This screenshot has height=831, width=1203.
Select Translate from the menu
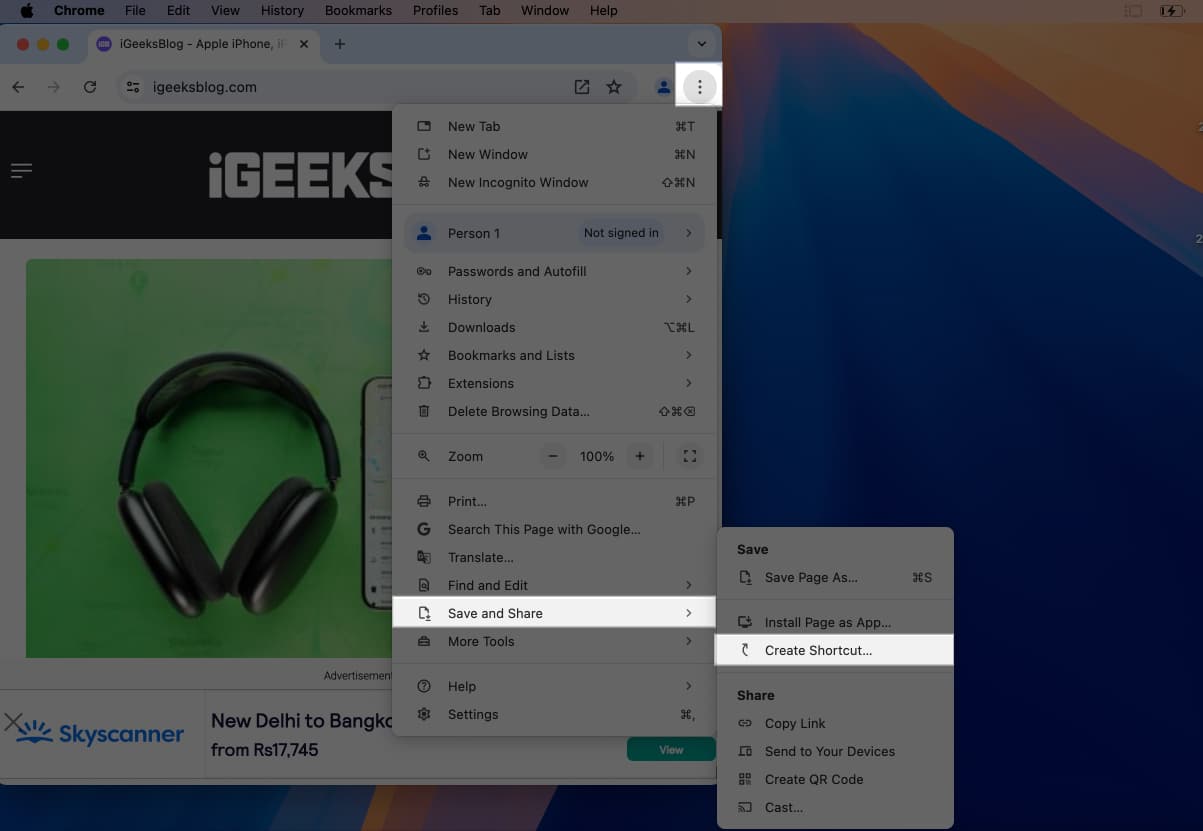pyautogui.click(x=555, y=557)
